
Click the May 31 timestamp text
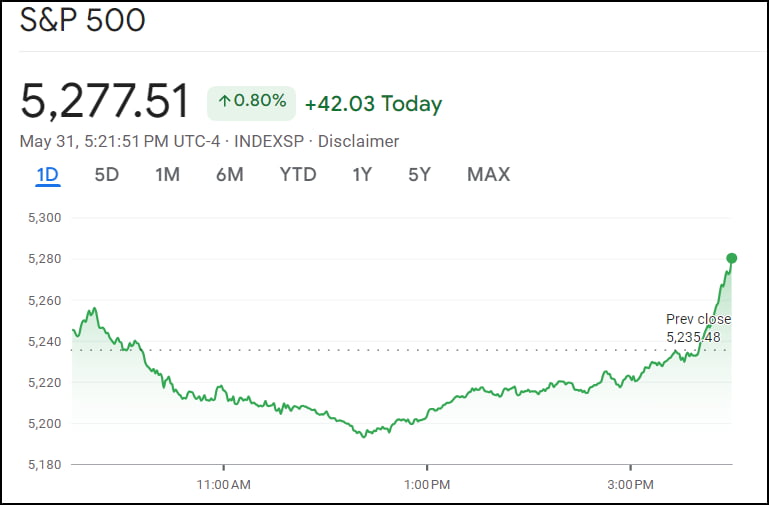coord(120,141)
